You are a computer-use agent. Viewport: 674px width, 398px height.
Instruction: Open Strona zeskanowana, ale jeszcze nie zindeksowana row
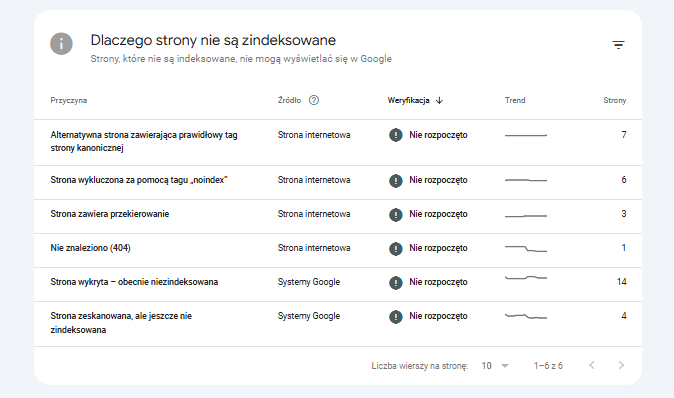[x=338, y=324]
